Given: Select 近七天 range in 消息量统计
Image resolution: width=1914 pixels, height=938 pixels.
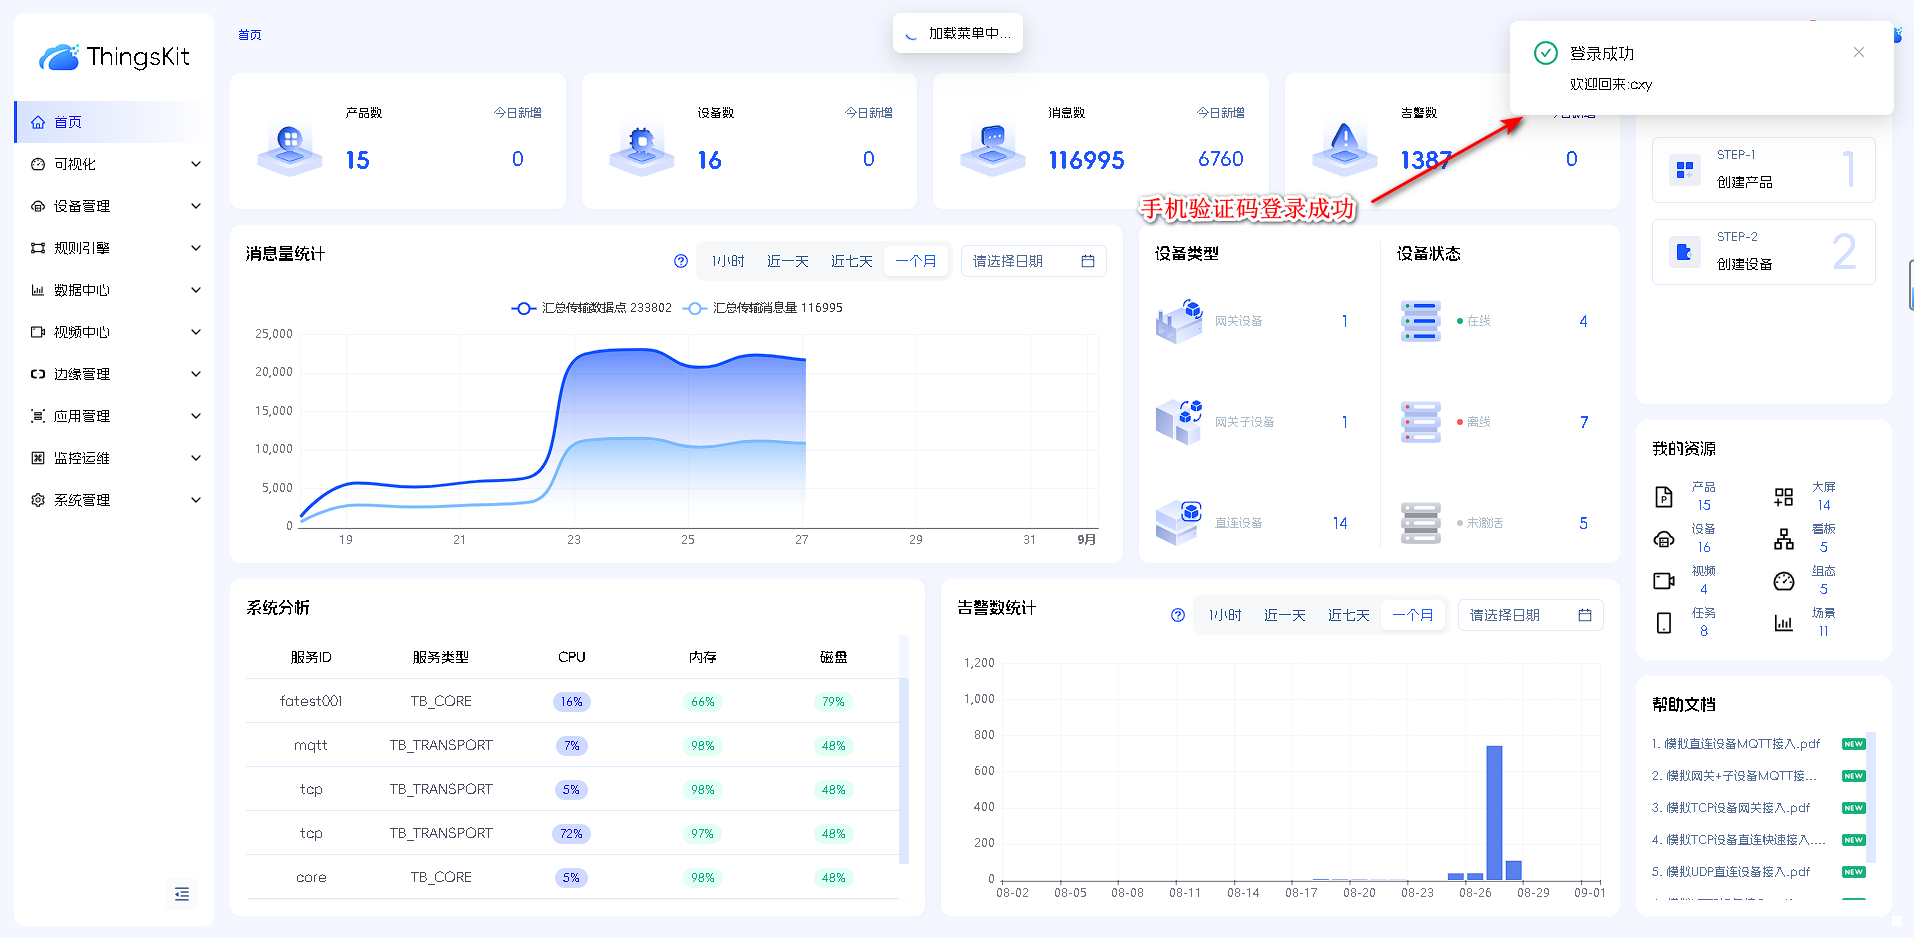Looking at the screenshot, I should click(x=851, y=261).
